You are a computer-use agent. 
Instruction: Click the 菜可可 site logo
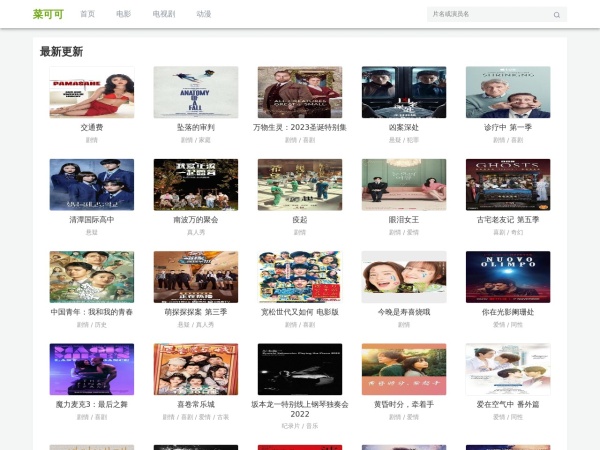[47, 14]
